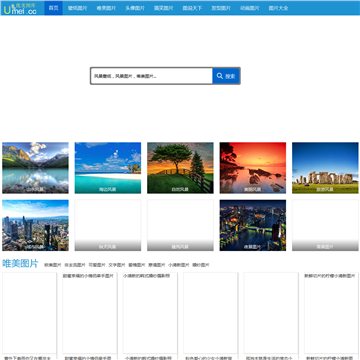Open the 文字图片 sub-category link
The image size is (360, 360).
coord(117,265)
